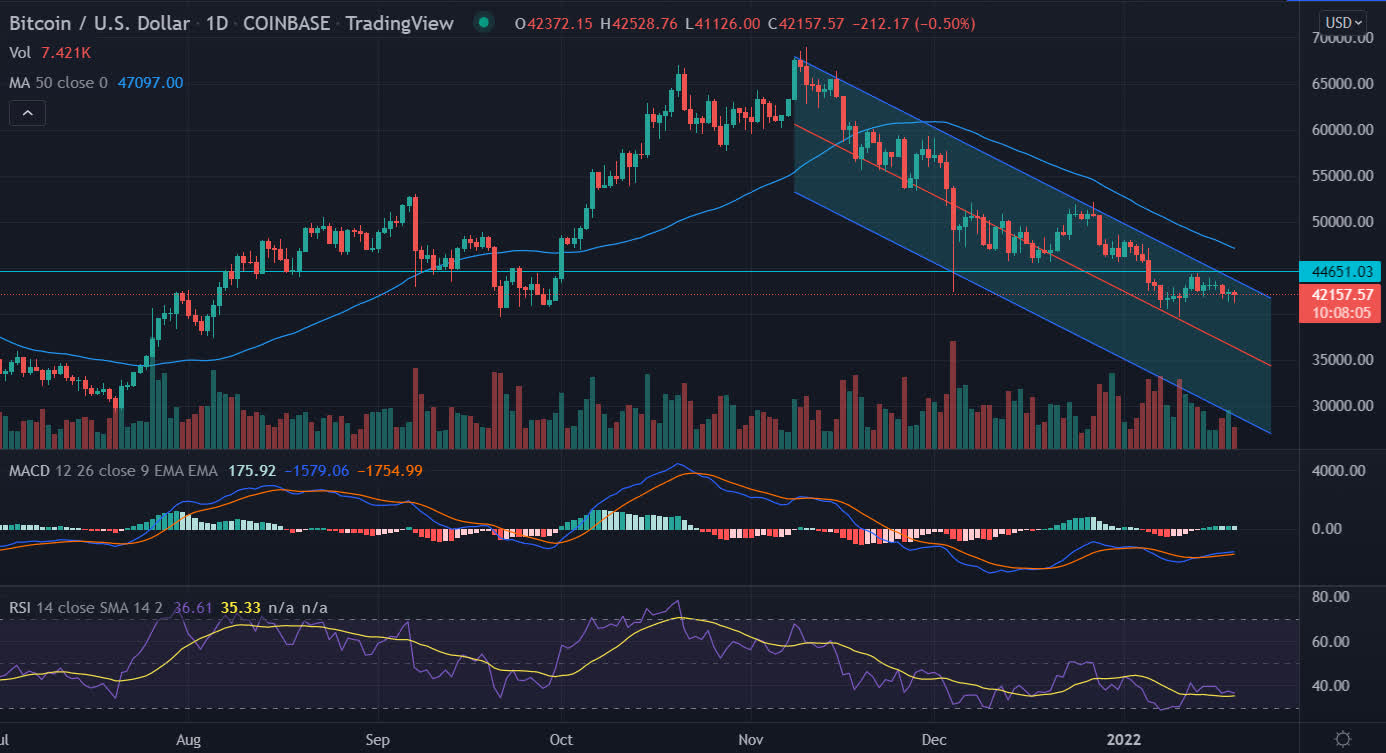
Task: Open the USD currency dropdown
Action: click(x=1342, y=22)
